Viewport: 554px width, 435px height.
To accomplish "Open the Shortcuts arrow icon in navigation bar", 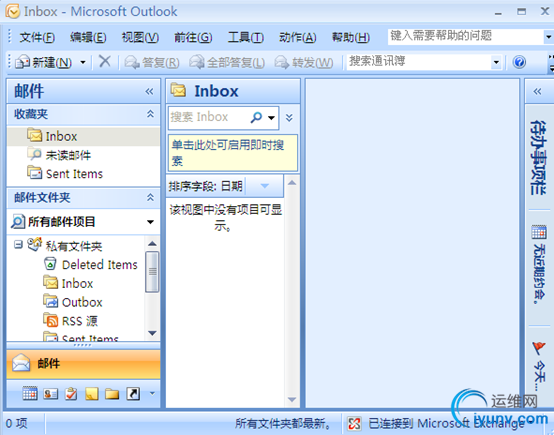I will click(133, 394).
